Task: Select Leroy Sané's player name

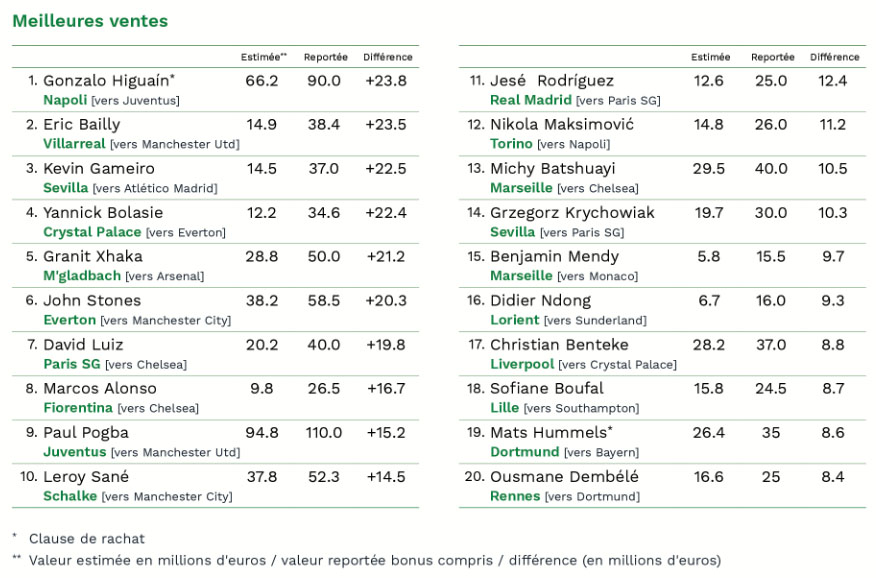Action: [86, 477]
